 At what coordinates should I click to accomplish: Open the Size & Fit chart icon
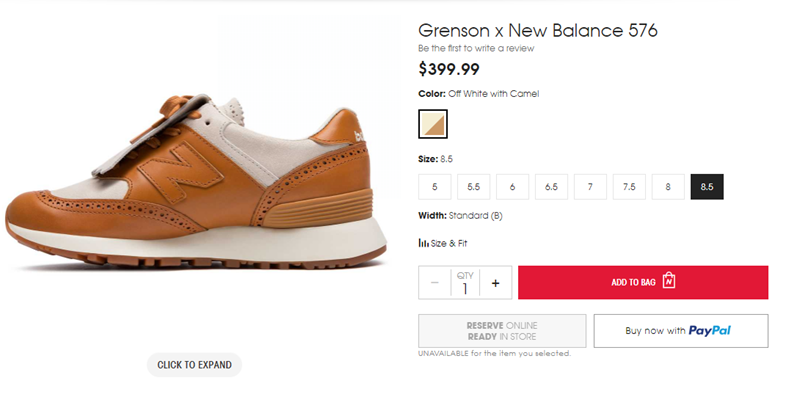click(423, 243)
